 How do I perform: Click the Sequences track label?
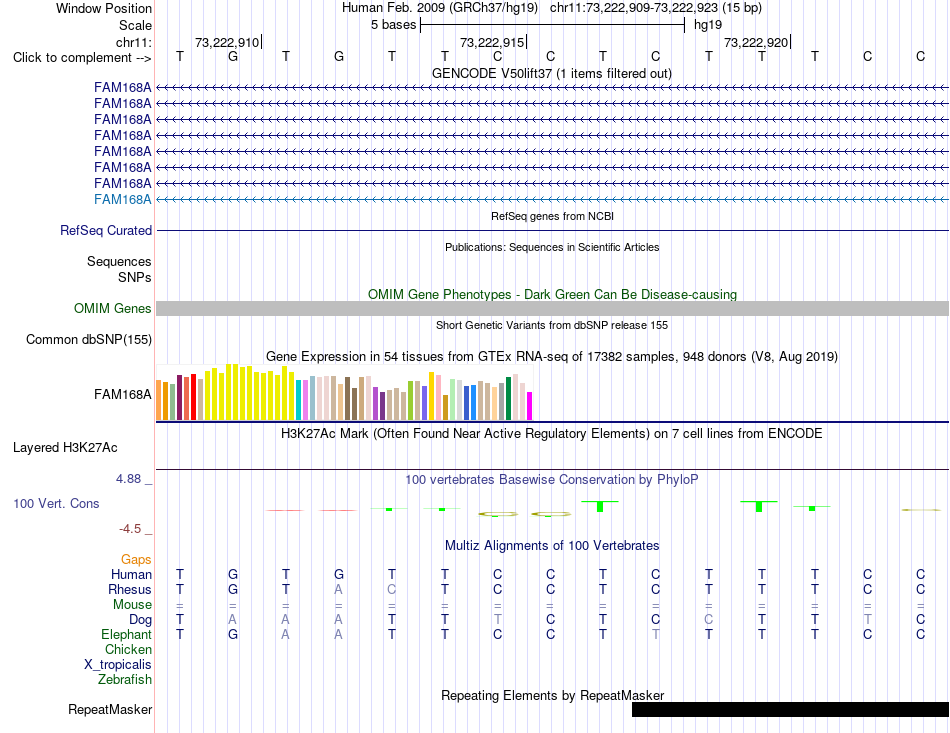coord(119,261)
